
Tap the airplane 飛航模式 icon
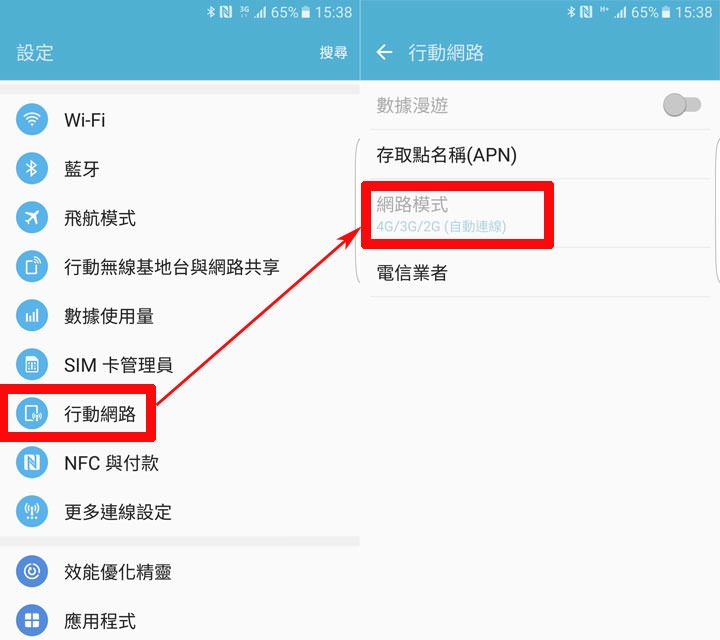32,217
